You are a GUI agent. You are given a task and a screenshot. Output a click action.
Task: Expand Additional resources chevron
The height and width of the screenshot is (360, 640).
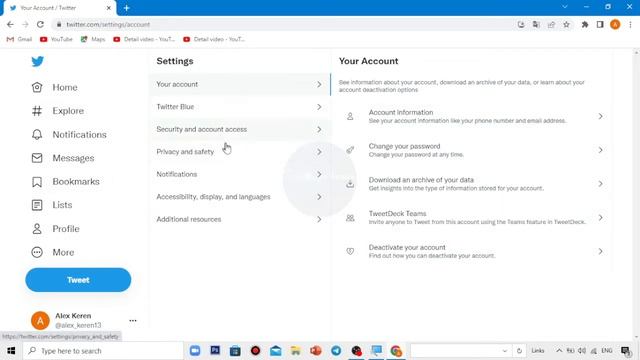(x=319, y=219)
